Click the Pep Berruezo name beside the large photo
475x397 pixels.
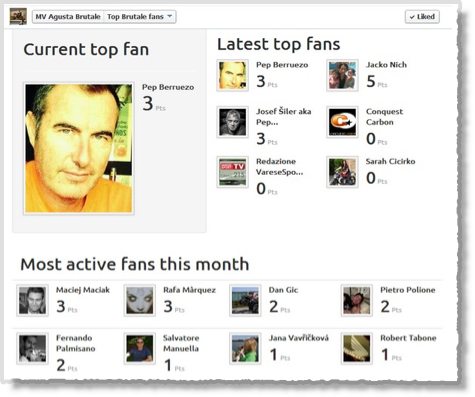[168, 87]
